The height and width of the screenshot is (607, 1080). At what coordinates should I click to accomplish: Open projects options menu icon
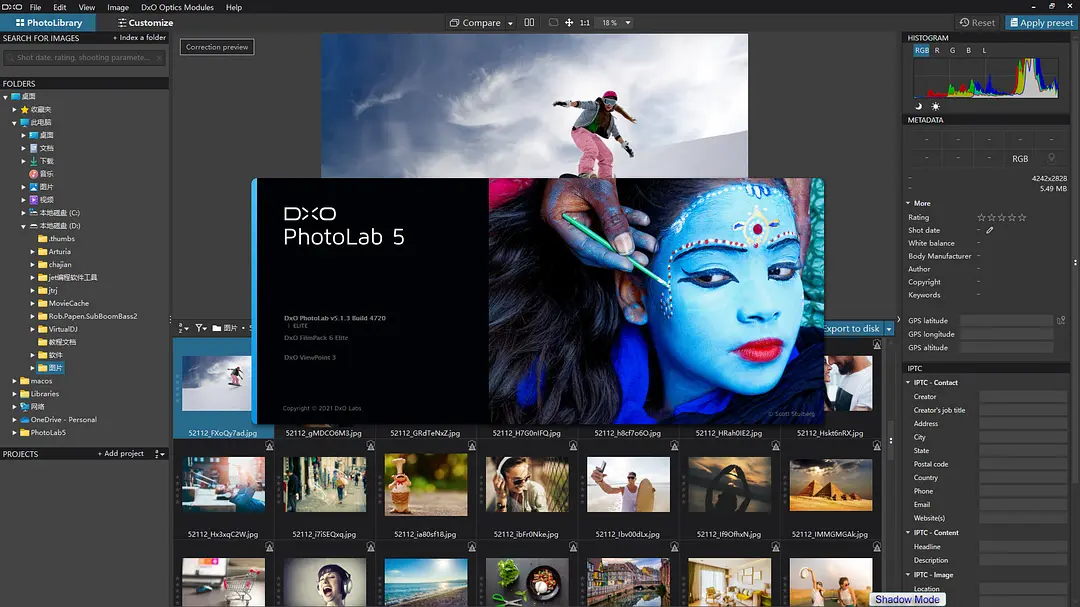click(x=158, y=453)
